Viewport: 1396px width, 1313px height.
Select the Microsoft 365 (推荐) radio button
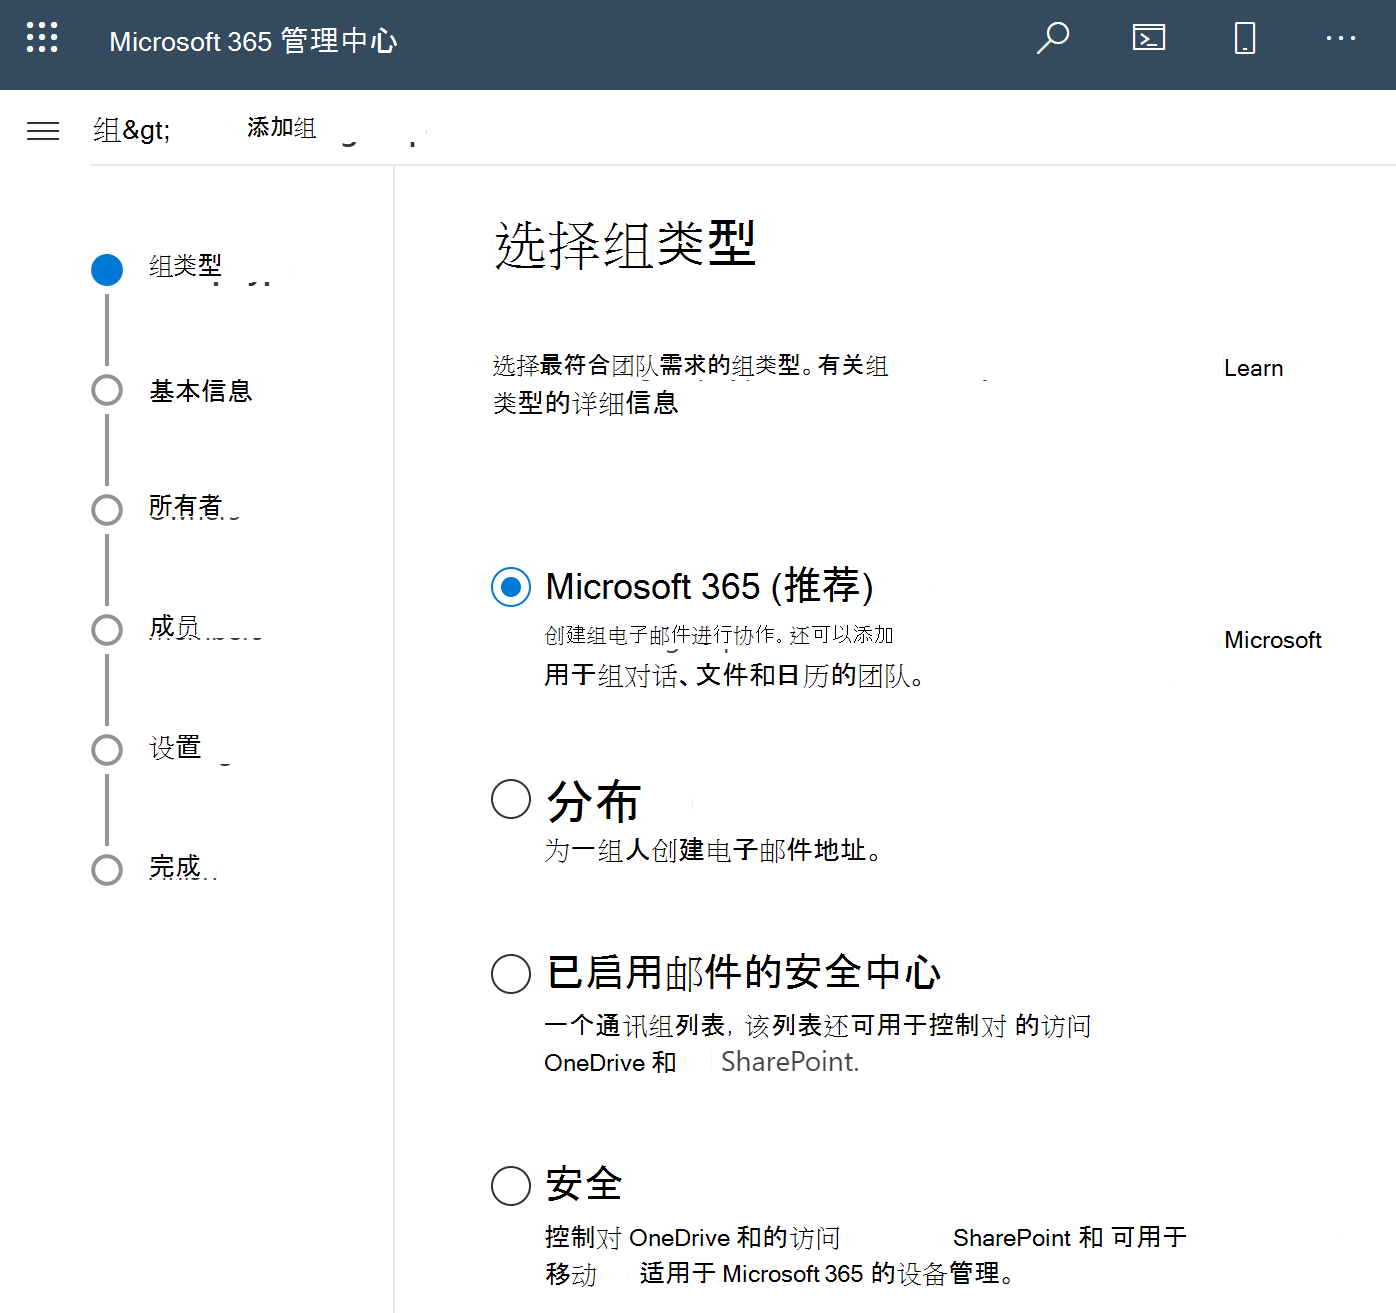coord(511,587)
